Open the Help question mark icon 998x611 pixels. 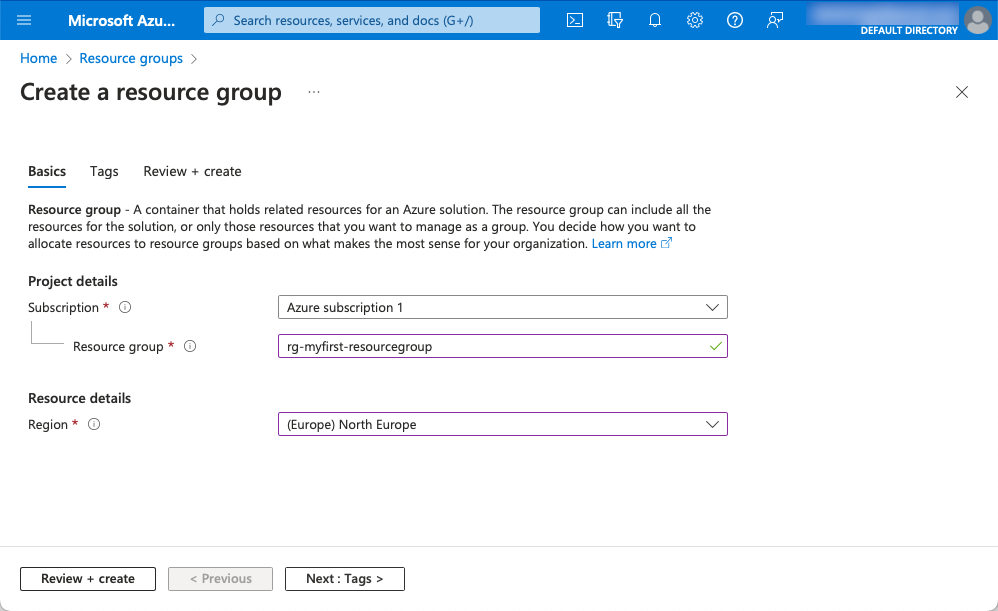point(735,20)
